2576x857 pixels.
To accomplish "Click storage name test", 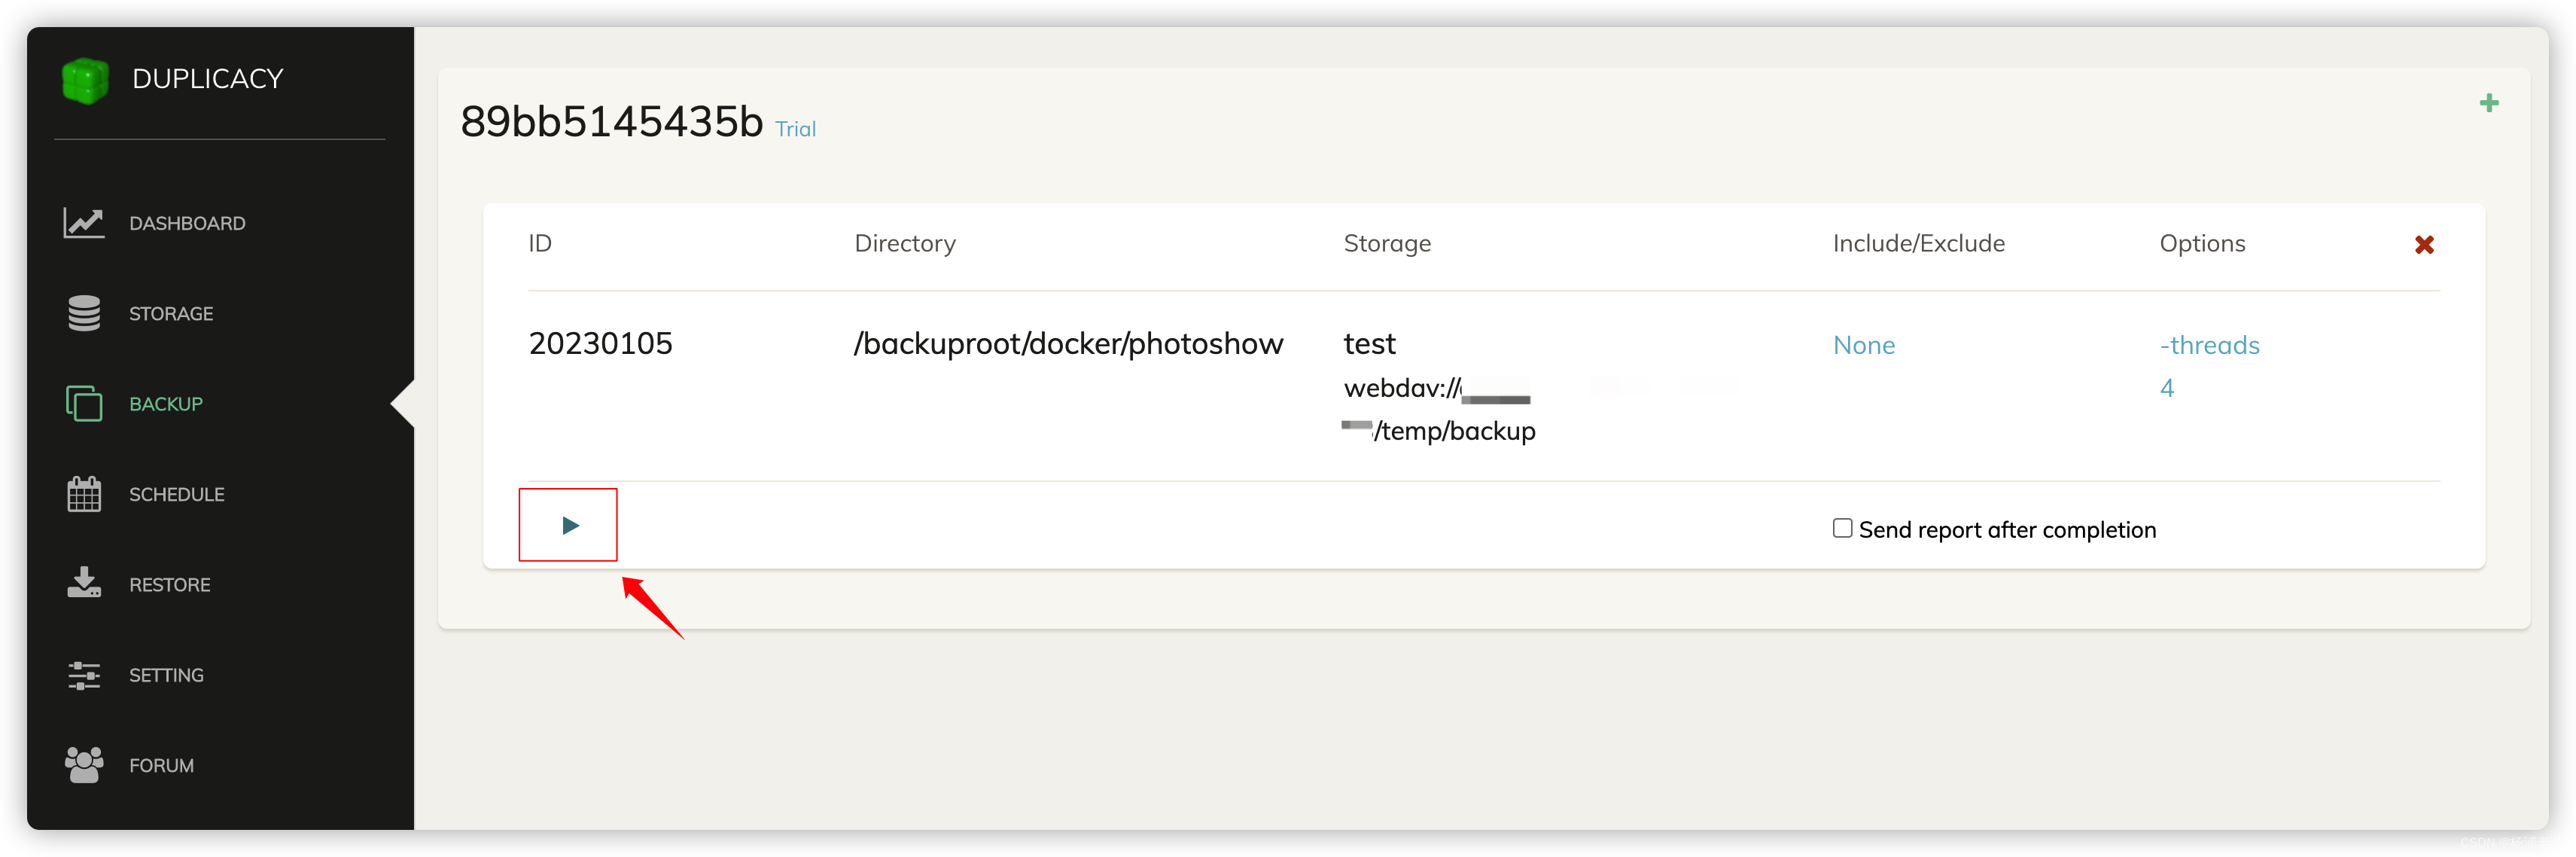I will 1369,344.
